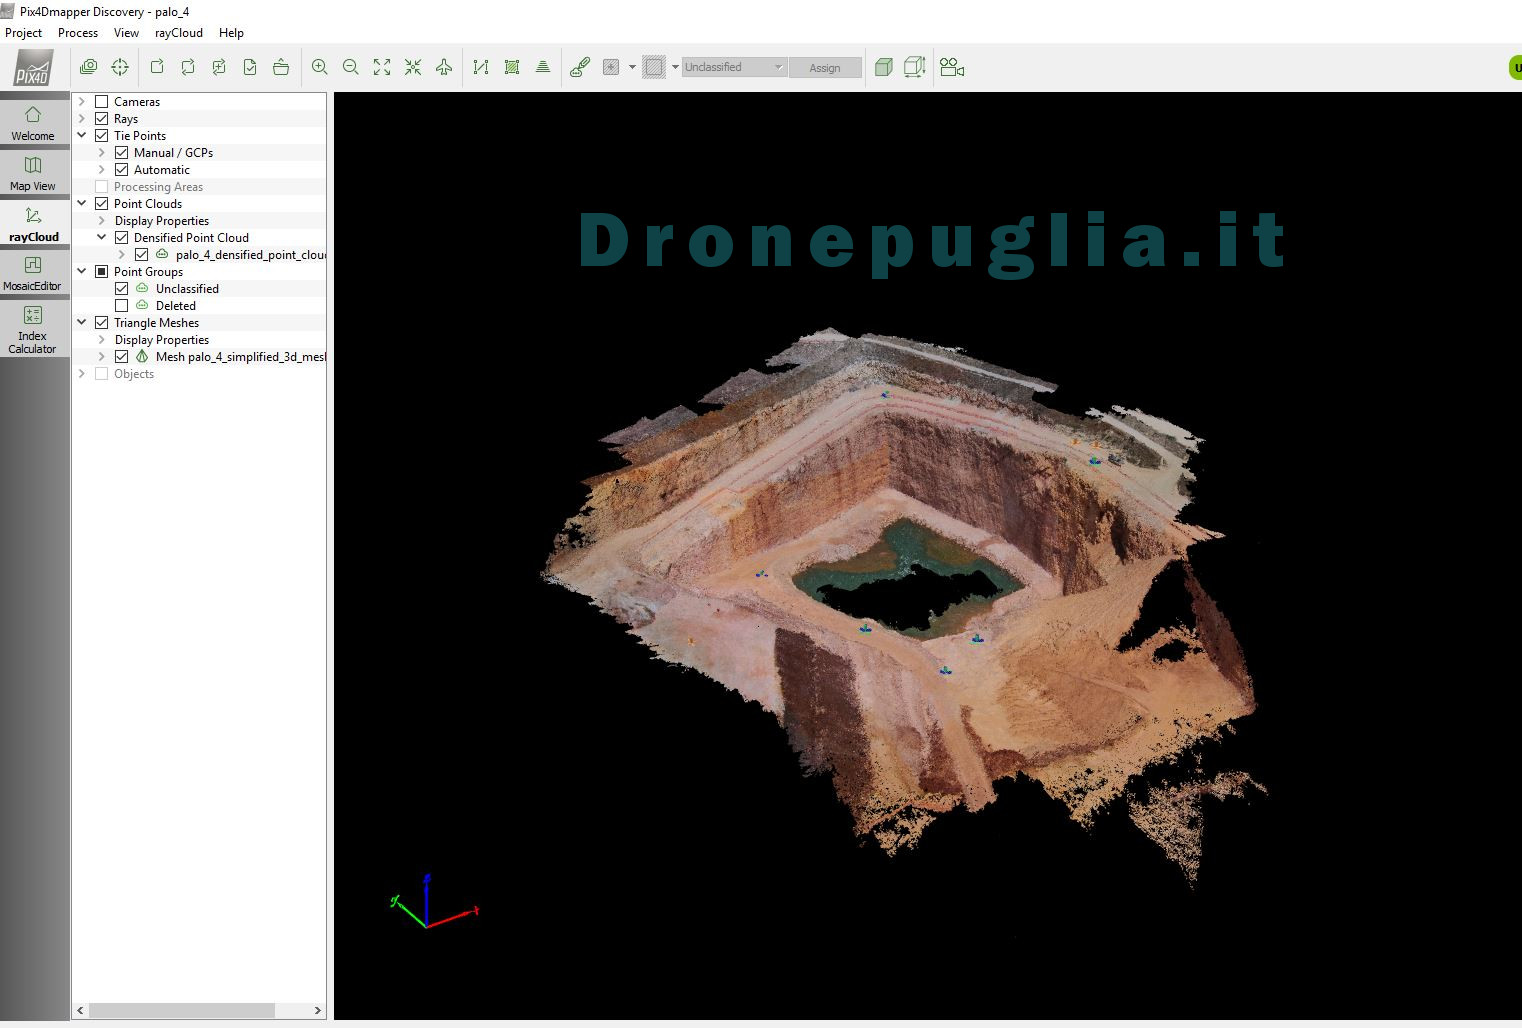Expand the Manual / GCPs node

[102, 153]
